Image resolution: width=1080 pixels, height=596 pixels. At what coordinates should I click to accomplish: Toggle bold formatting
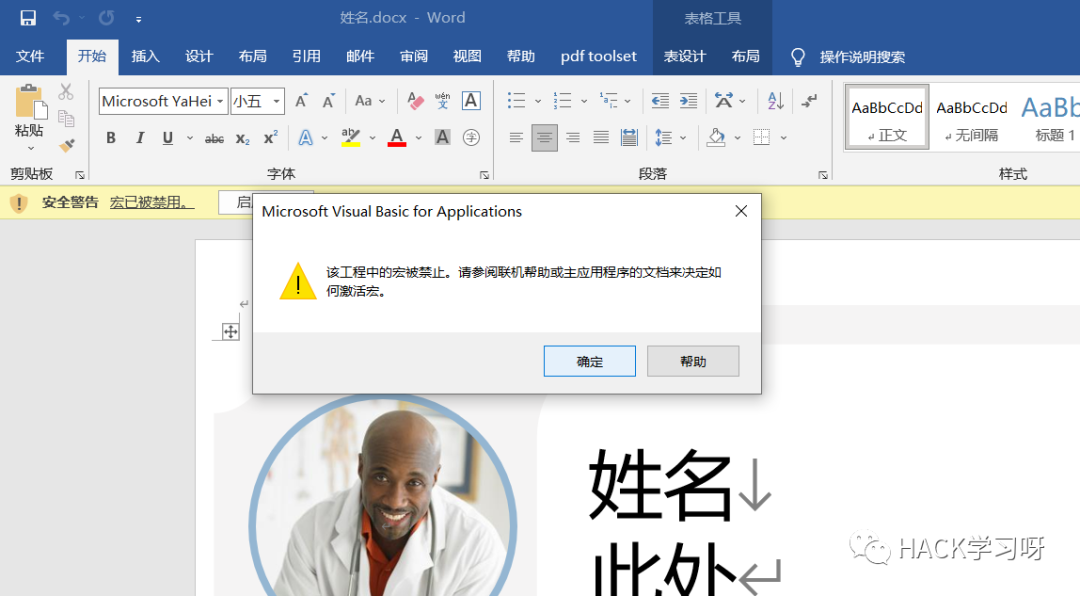111,138
